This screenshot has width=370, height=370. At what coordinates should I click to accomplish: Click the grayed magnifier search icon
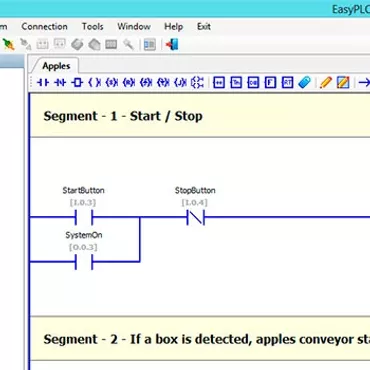[x=128, y=44]
